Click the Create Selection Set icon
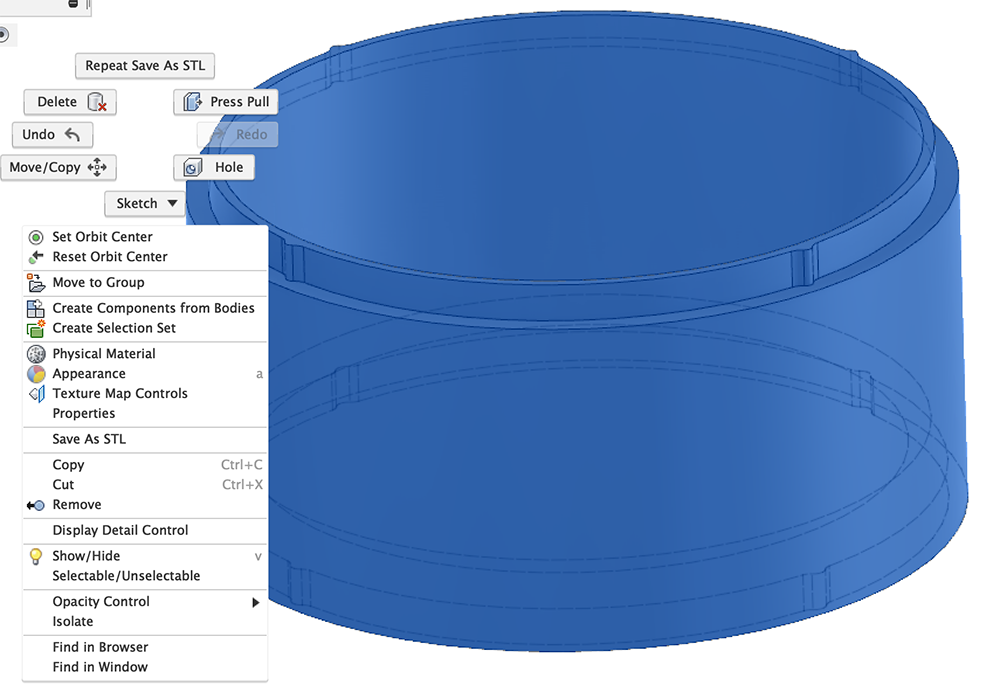The width and height of the screenshot is (1000, 685). click(36, 328)
